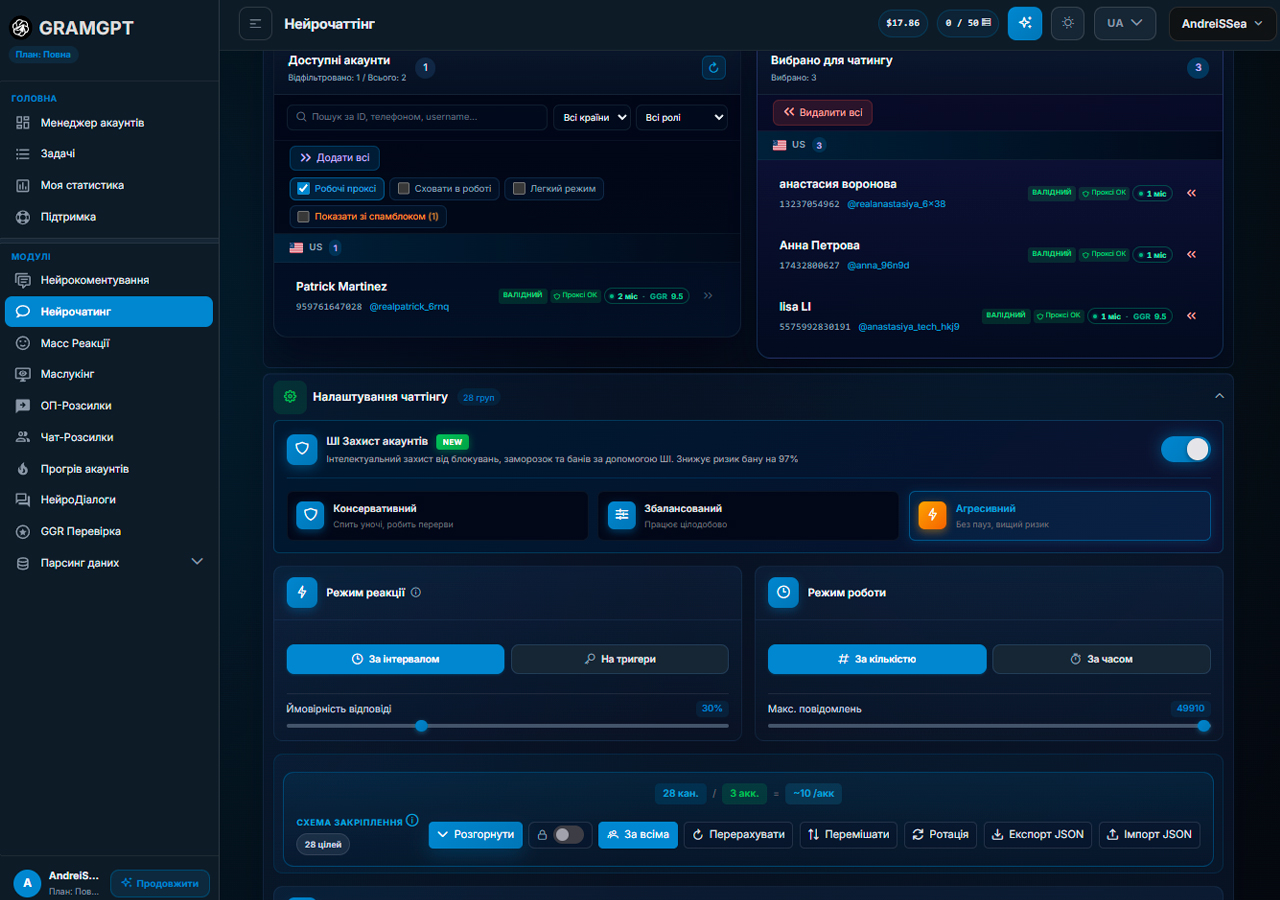Open ОП-Розсилки module

[x=109, y=406]
